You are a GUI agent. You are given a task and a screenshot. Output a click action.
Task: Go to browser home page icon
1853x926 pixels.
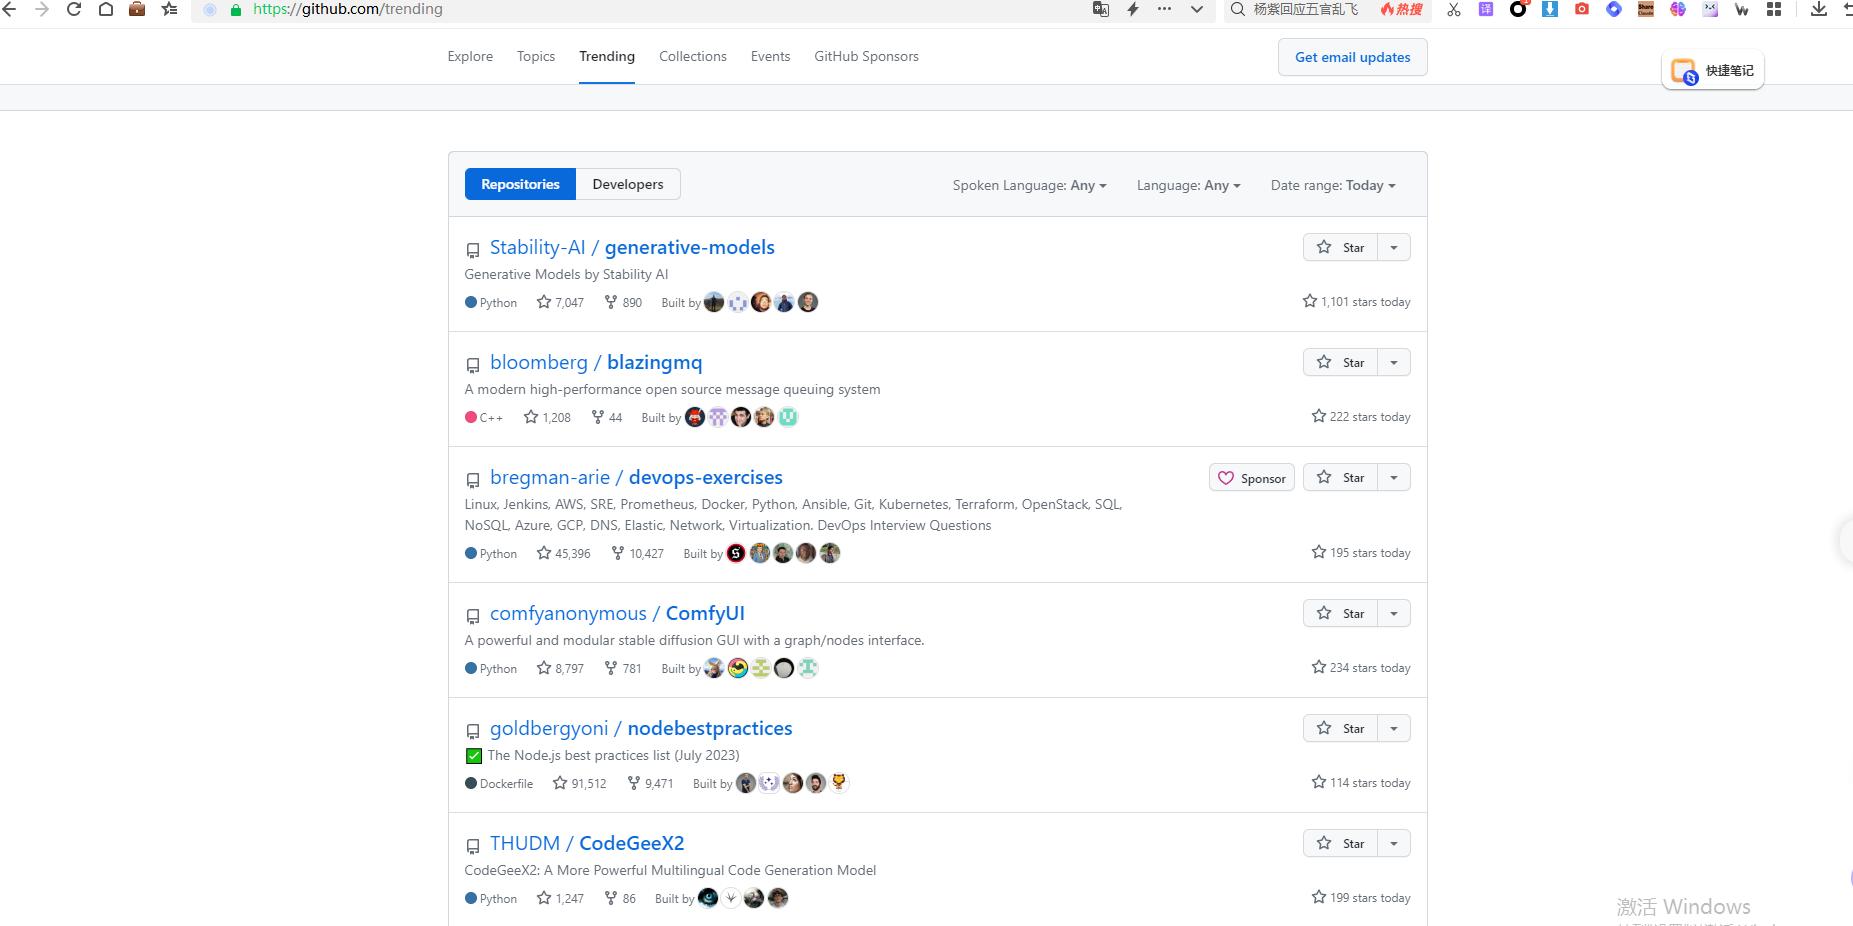tap(105, 9)
